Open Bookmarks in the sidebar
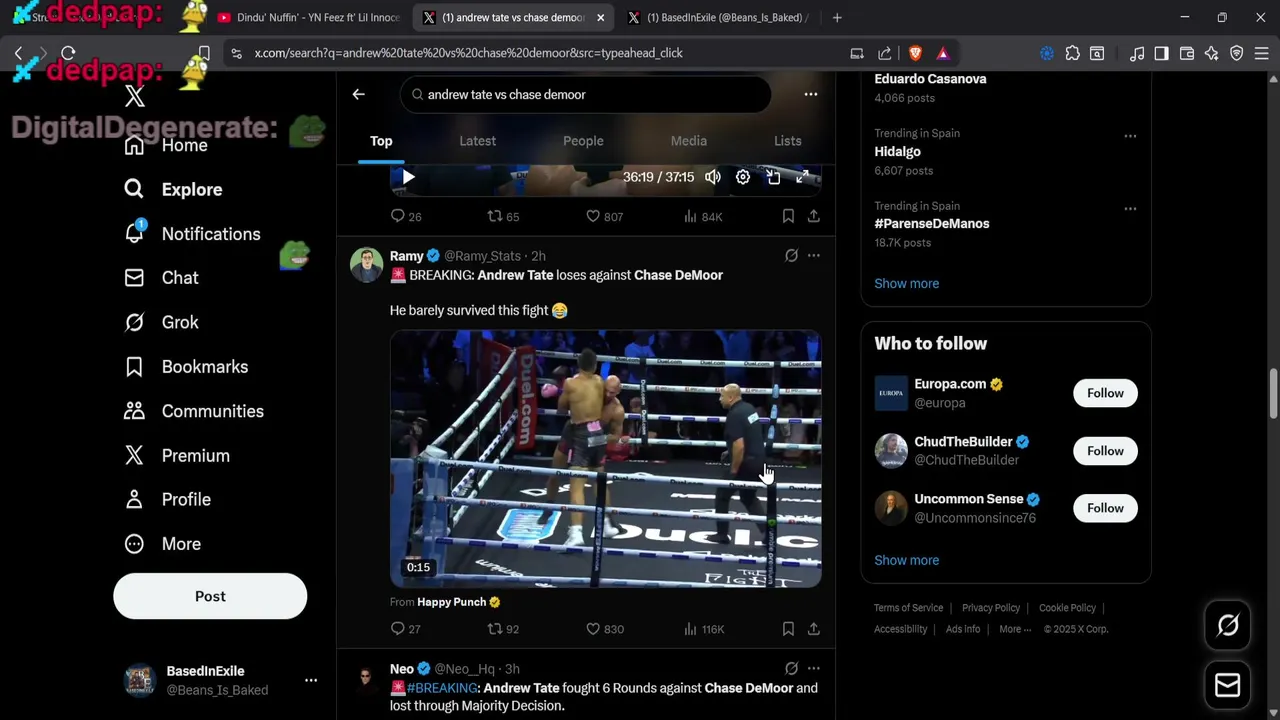This screenshot has width=1280, height=720. (186, 367)
